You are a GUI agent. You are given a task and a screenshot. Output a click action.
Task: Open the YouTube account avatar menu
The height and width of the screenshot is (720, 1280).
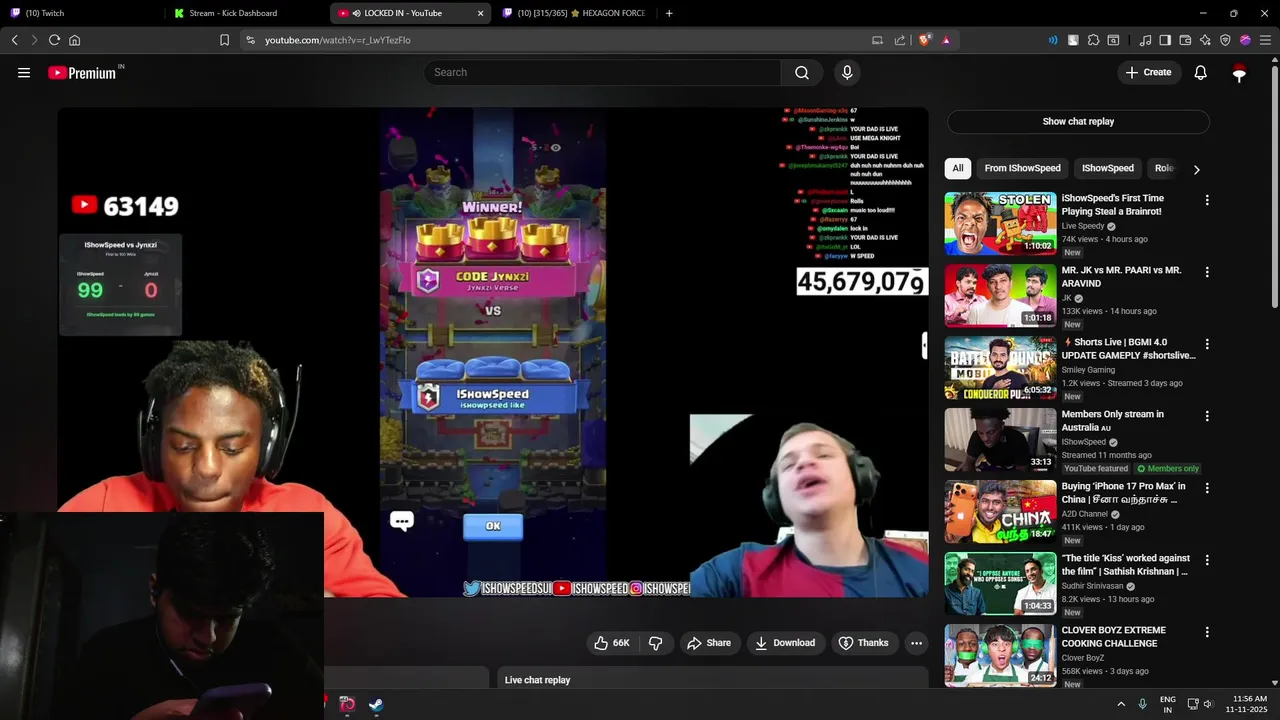(1239, 72)
